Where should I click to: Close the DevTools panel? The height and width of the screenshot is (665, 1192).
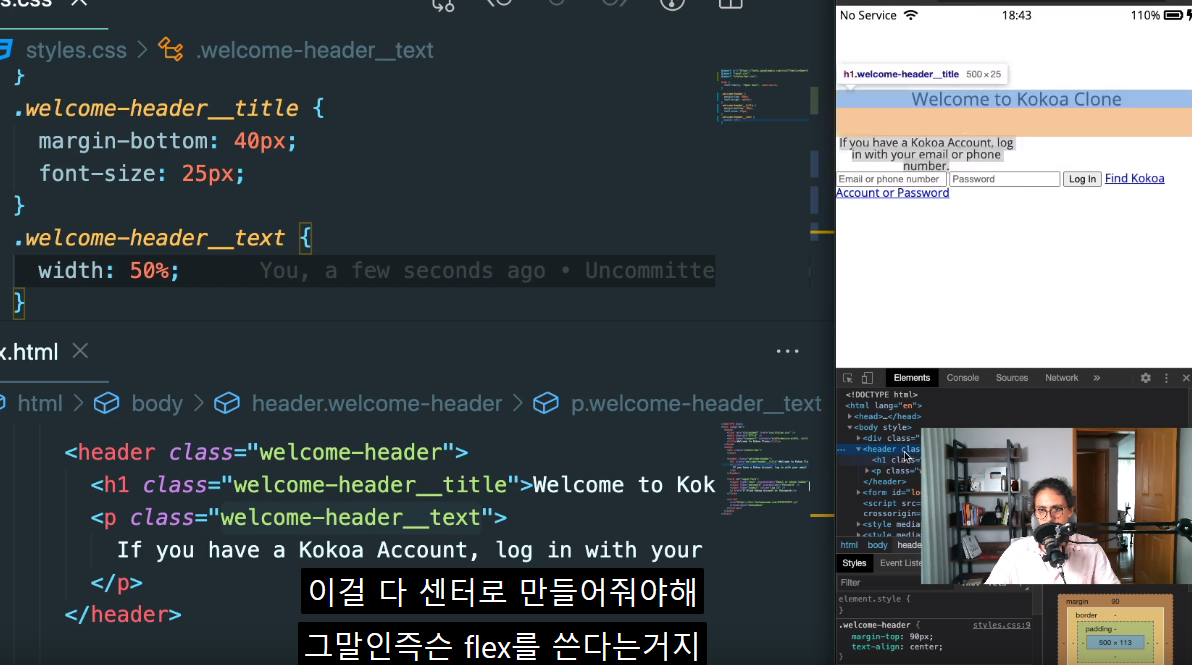pyautogui.click(x=1186, y=378)
